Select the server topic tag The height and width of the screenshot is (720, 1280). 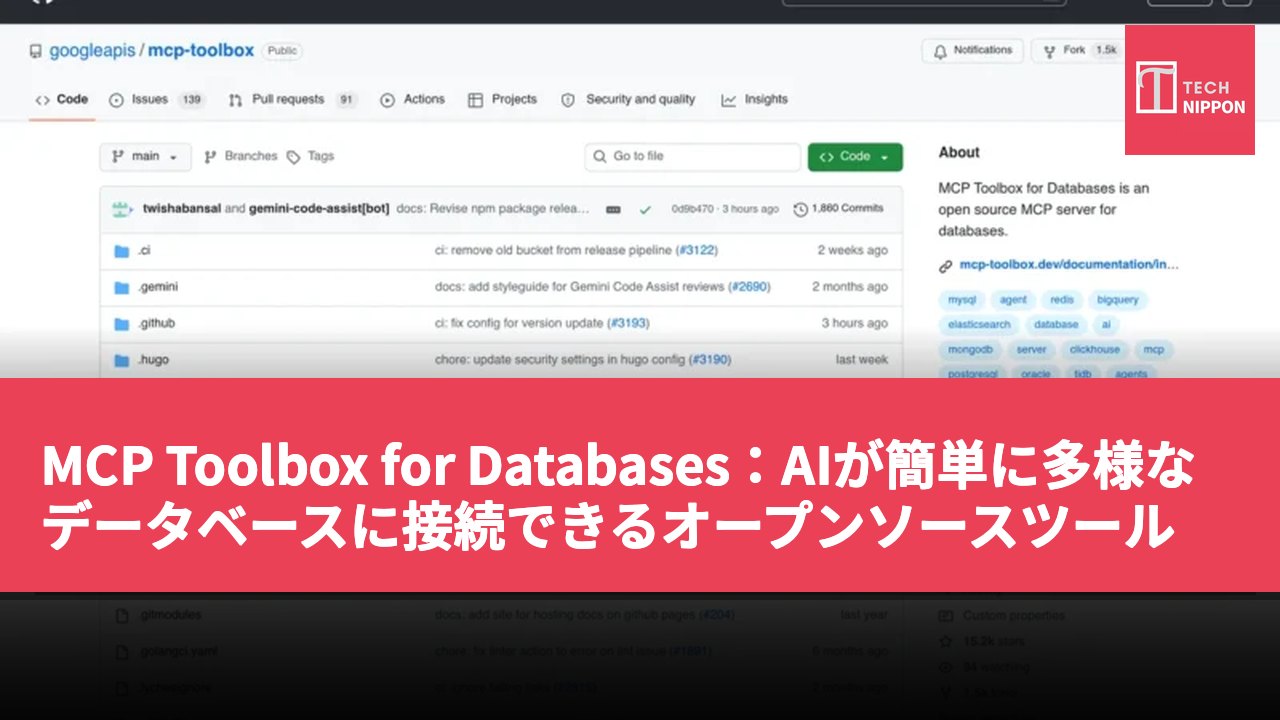[1031, 350]
